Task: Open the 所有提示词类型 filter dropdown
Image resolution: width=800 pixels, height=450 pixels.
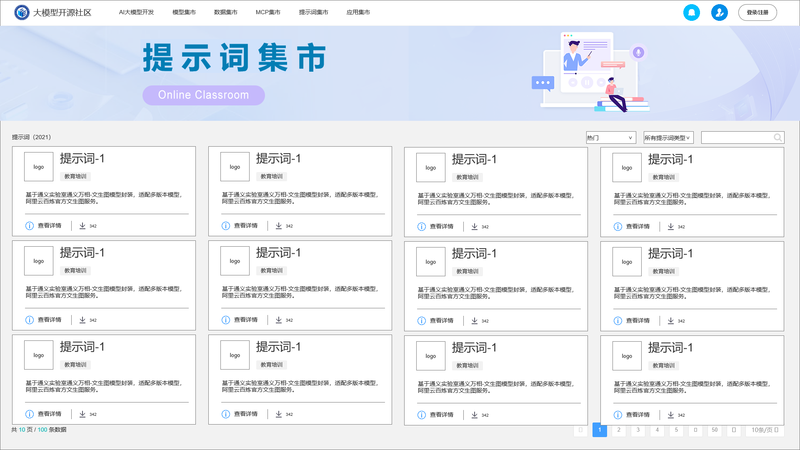Action: [x=668, y=137]
